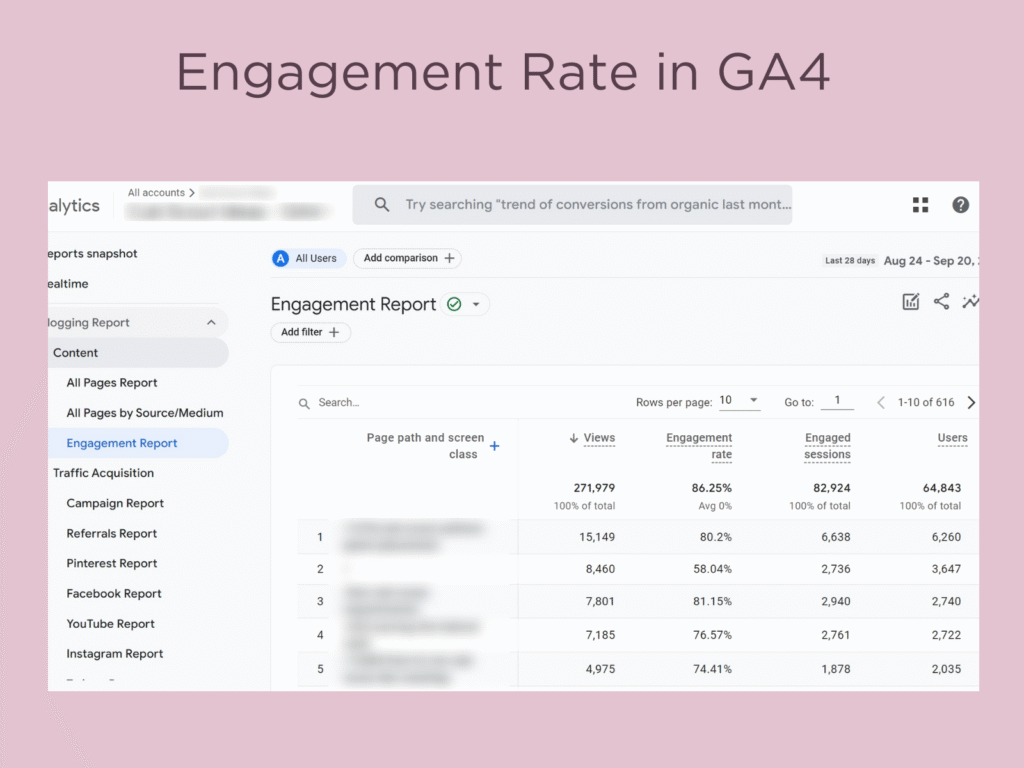The width and height of the screenshot is (1024, 768).
Task: Open the Rows per page dropdown
Action: [x=739, y=401]
